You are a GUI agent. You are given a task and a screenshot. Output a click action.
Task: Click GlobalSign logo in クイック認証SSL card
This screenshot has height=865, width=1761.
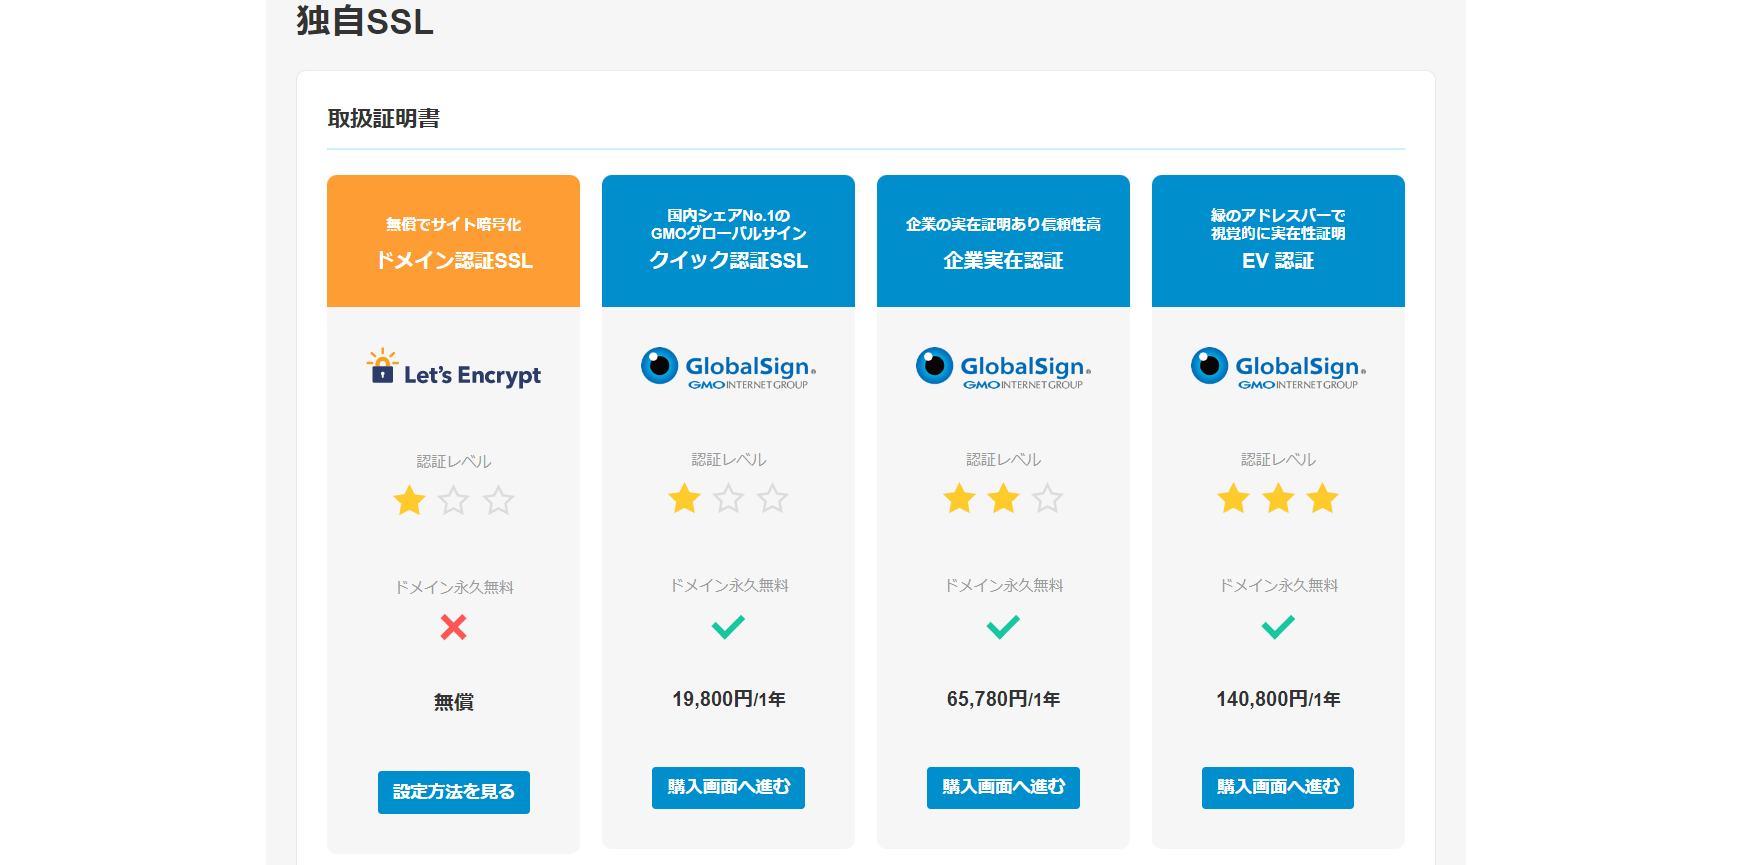coord(728,368)
